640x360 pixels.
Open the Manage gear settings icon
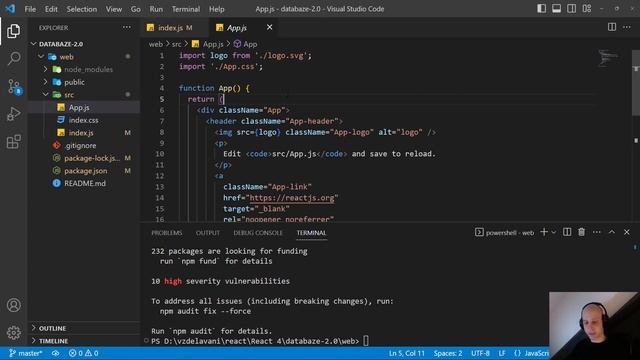click(x=13, y=333)
